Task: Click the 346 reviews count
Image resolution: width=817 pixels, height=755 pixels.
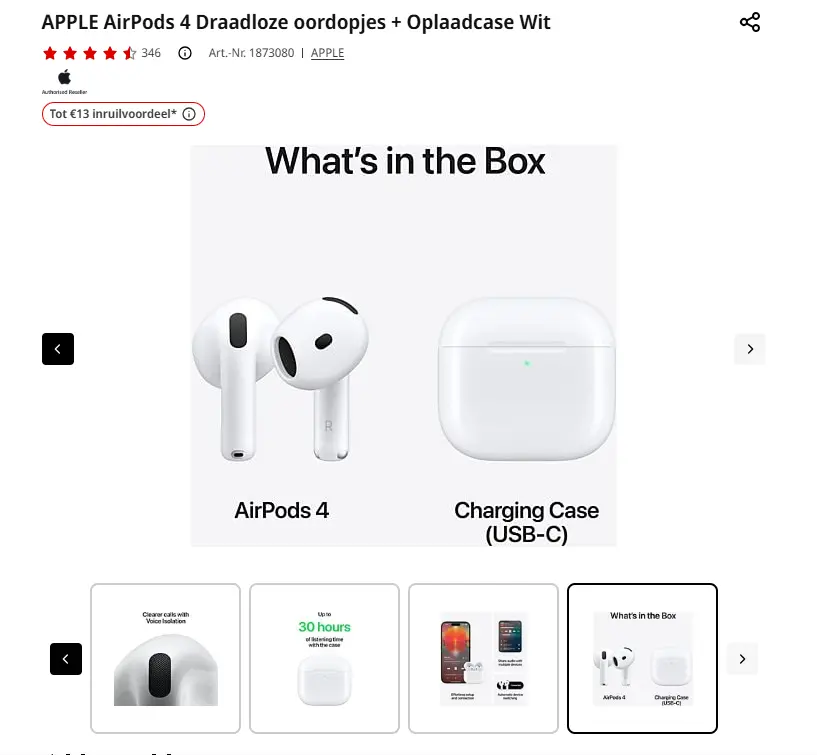Action: pyautogui.click(x=151, y=53)
